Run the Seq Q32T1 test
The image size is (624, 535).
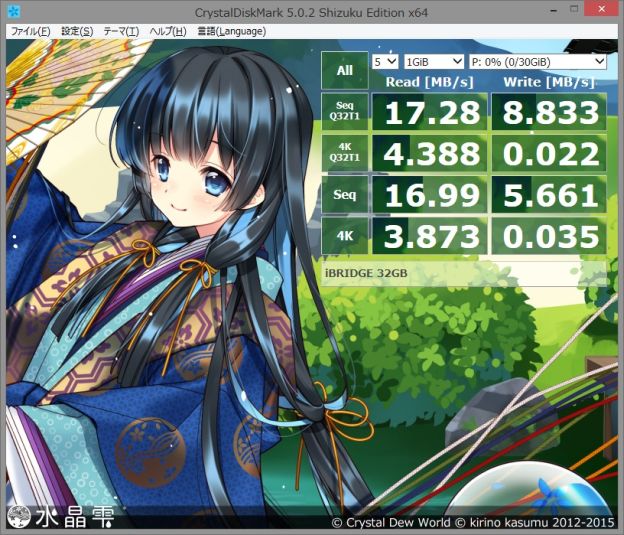[345, 111]
